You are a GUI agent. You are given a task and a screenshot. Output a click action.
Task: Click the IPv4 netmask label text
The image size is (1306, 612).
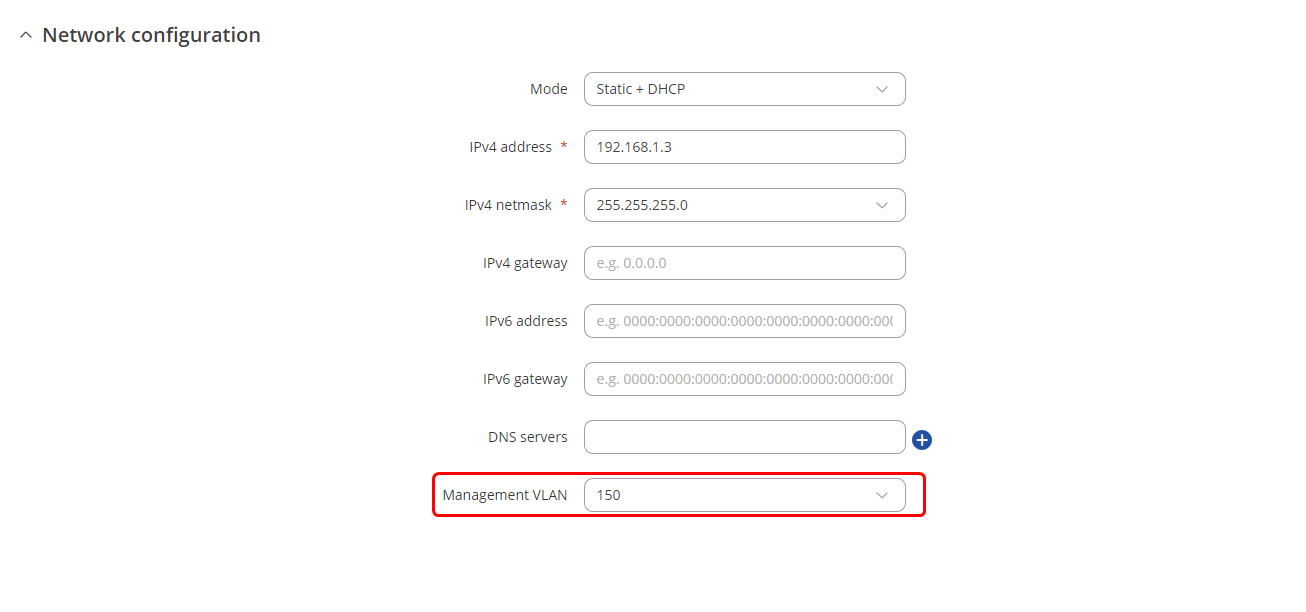pyautogui.click(x=508, y=205)
